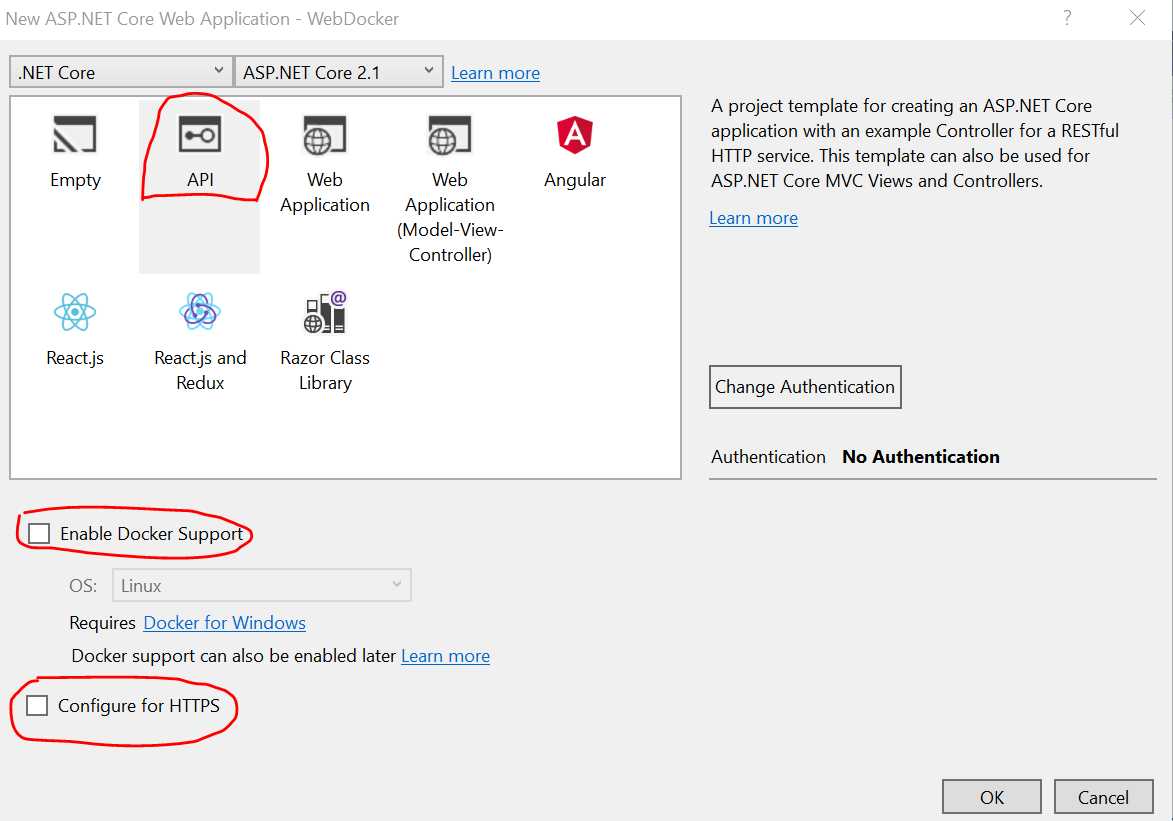Click the Cancel button
The width and height of the screenshot is (1173, 821).
[x=1103, y=797]
